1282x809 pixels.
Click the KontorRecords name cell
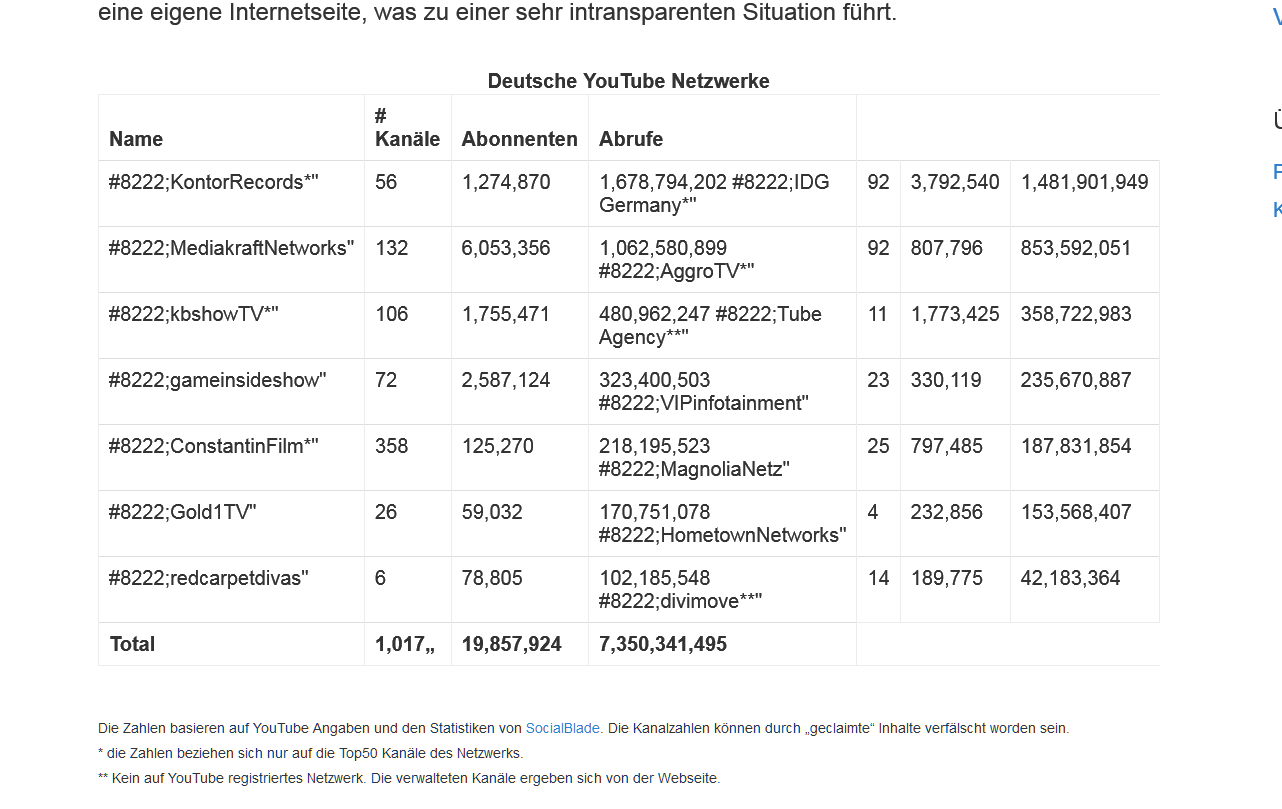(213, 182)
